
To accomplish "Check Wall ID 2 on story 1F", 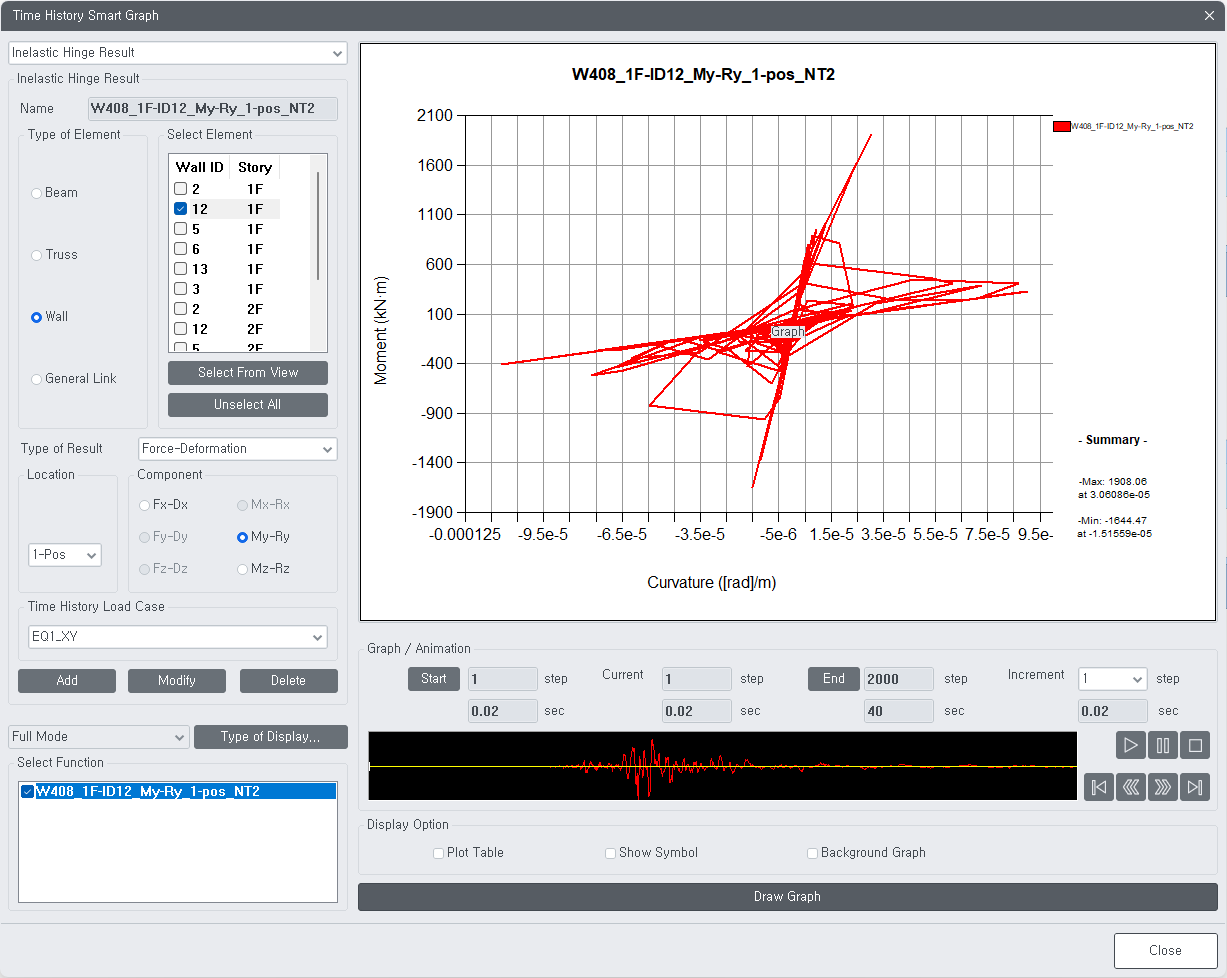I will [180, 189].
